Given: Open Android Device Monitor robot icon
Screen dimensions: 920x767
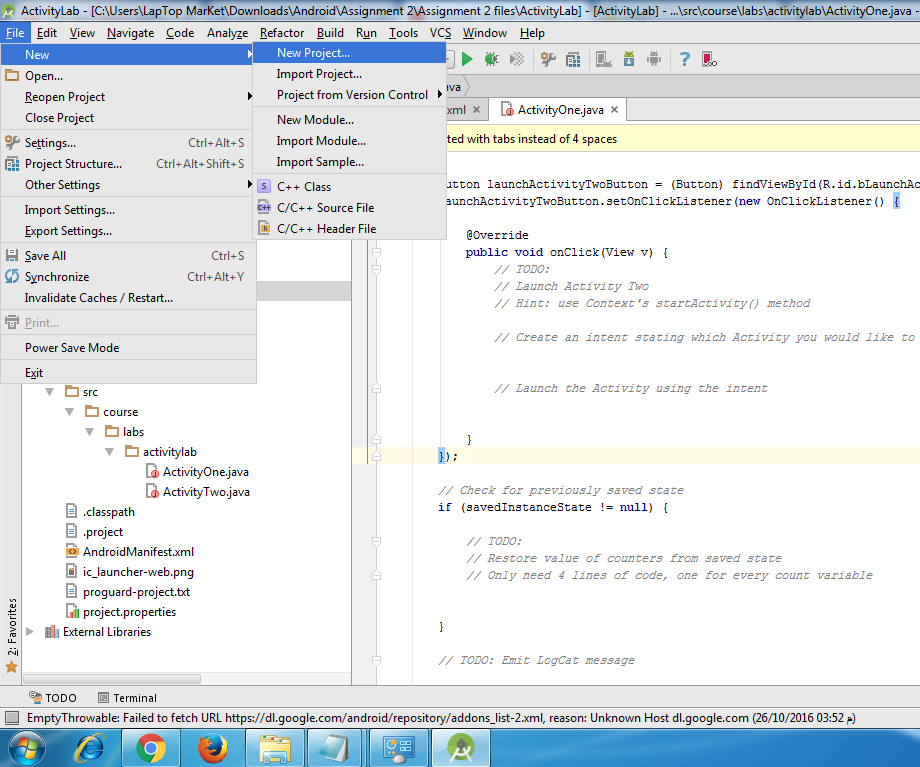Looking at the screenshot, I should click(x=654, y=59).
